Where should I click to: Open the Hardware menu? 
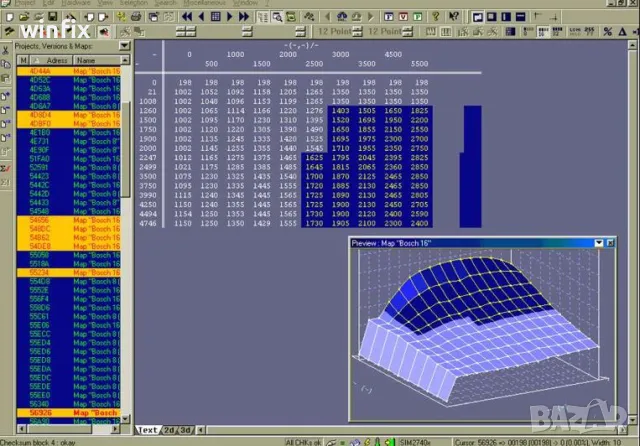pyautogui.click(x=76, y=3)
